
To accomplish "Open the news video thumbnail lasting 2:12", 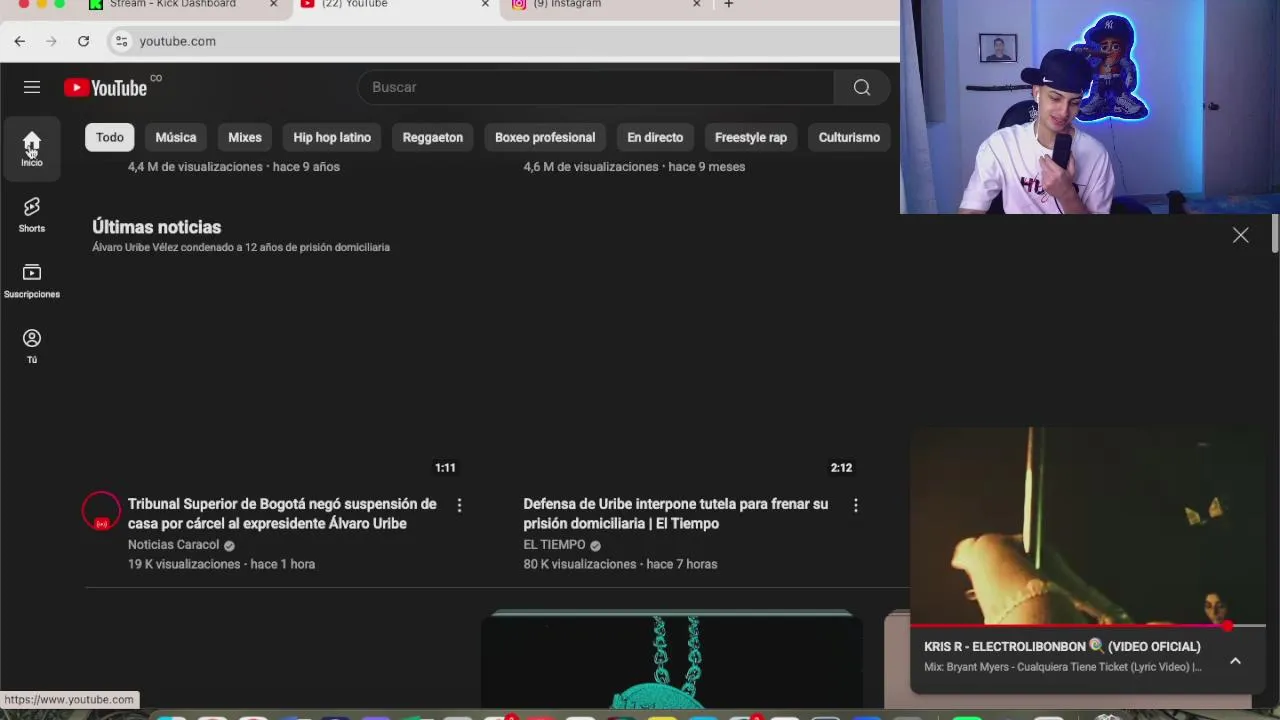I will [x=671, y=373].
